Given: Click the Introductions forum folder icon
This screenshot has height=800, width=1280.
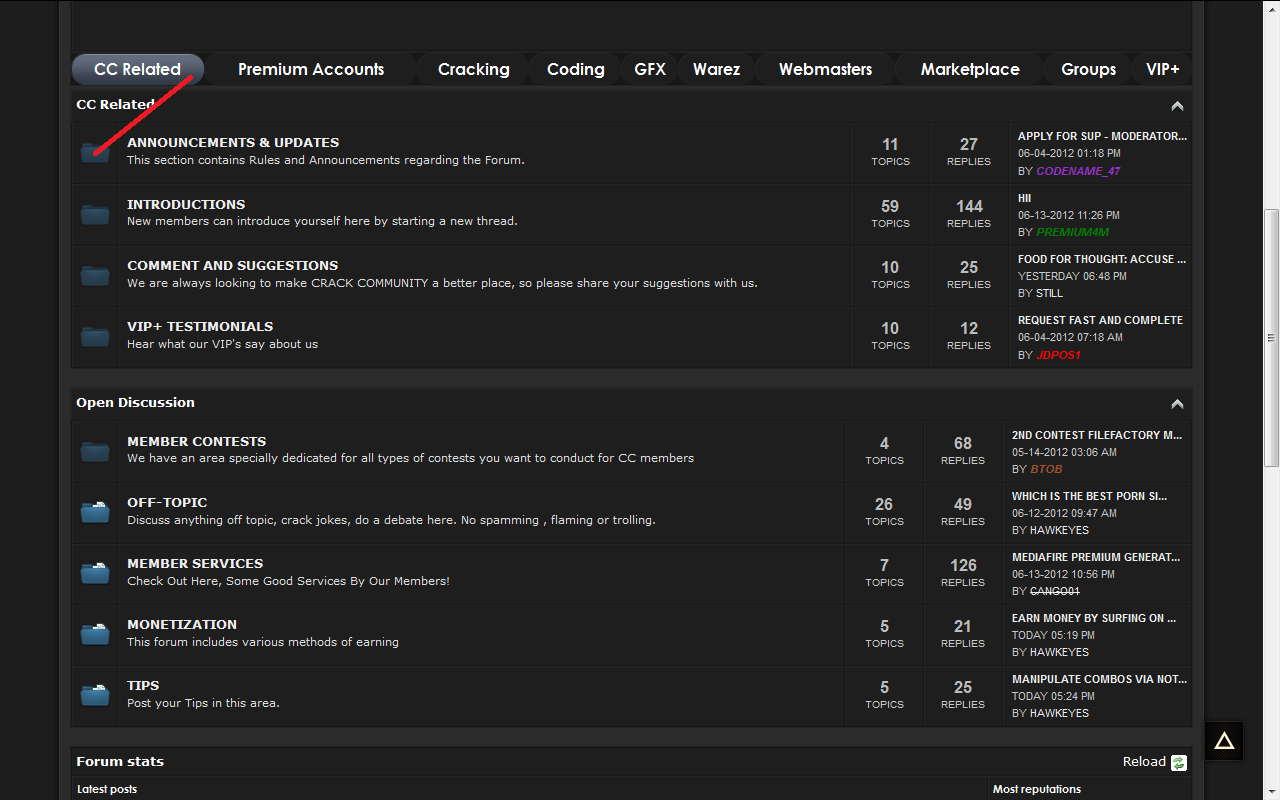Looking at the screenshot, I should point(95,214).
